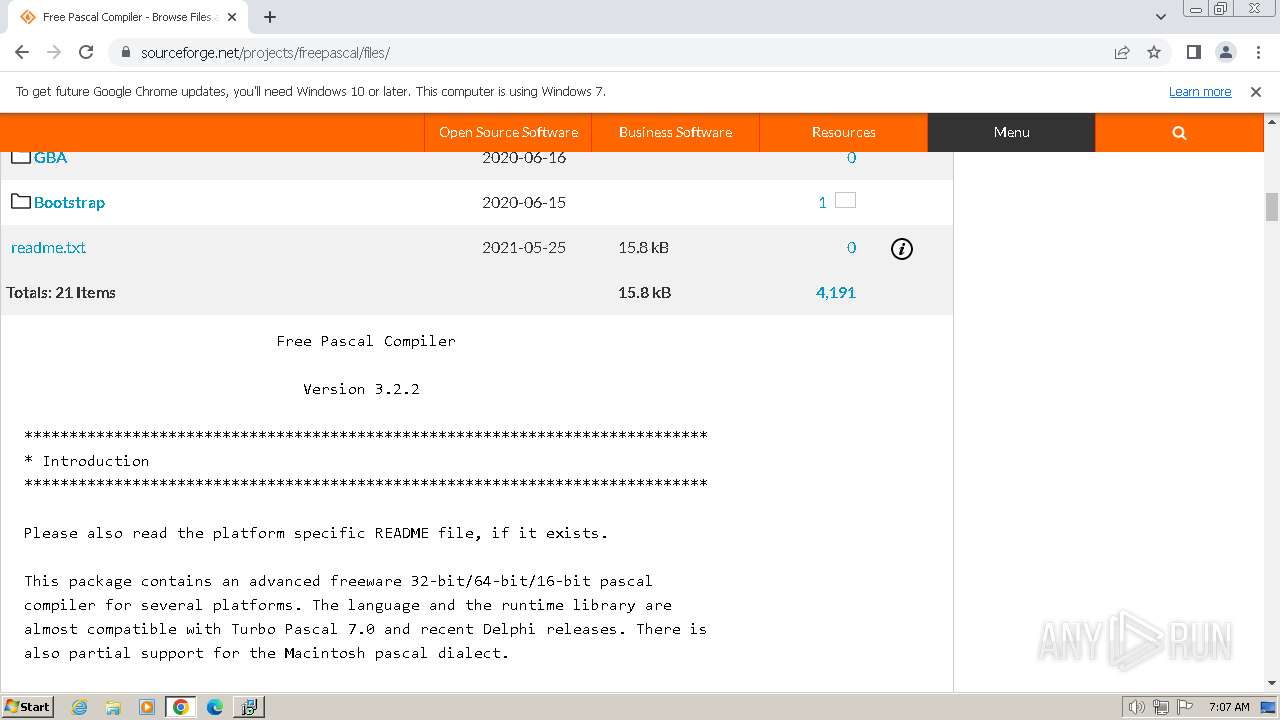Reload the SourceForge page
The image size is (1280, 720).
point(86,52)
